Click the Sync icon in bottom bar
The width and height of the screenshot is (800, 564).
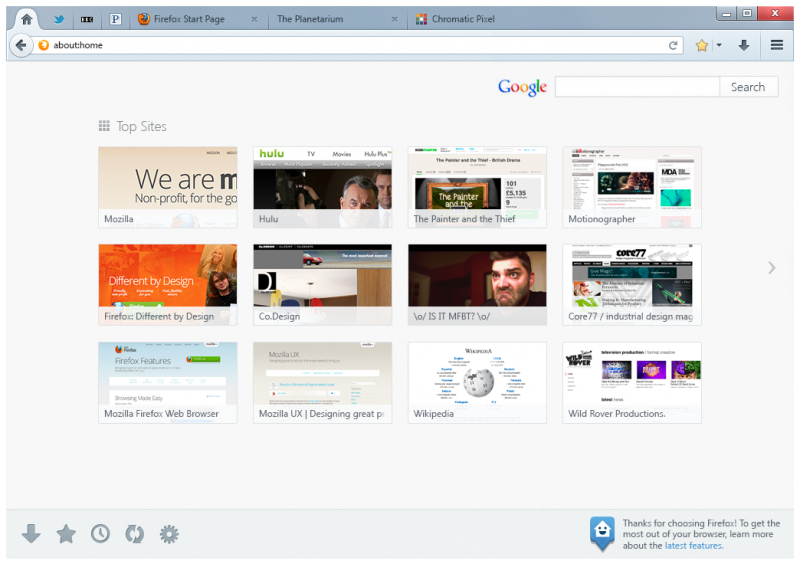point(135,534)
